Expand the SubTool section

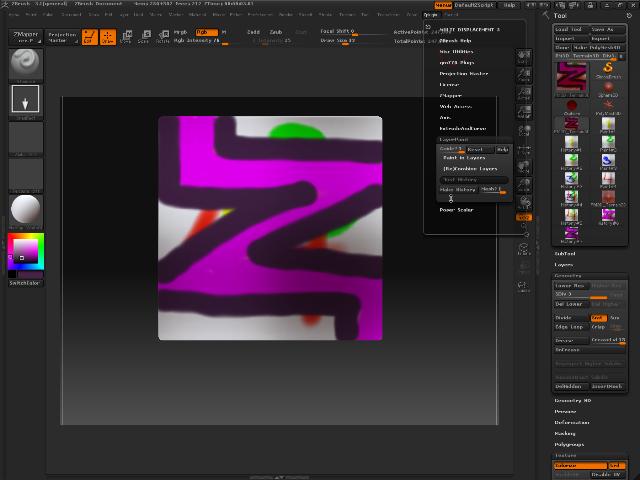point(566,253)
